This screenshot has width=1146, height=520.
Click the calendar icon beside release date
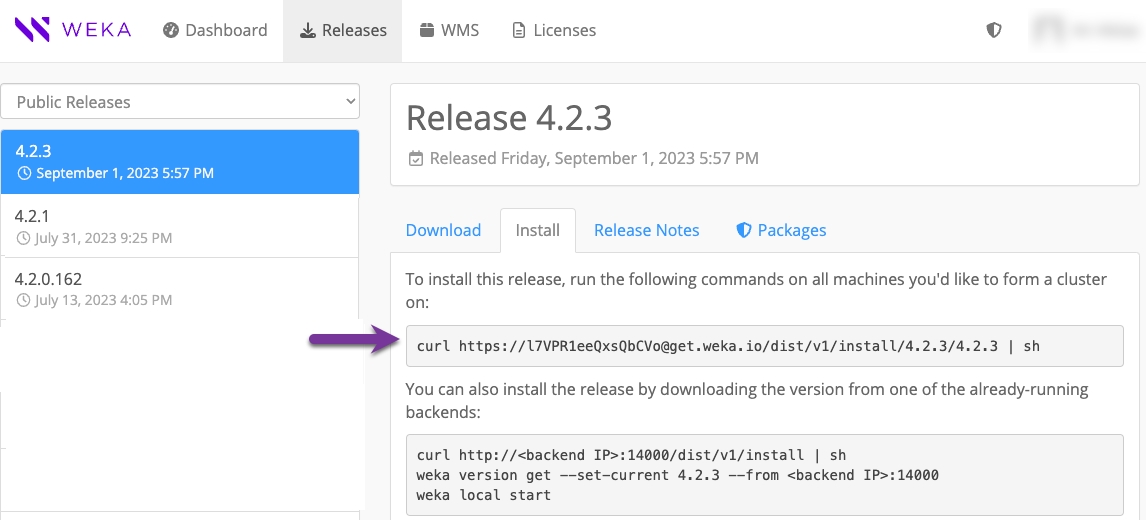(416, 158)
